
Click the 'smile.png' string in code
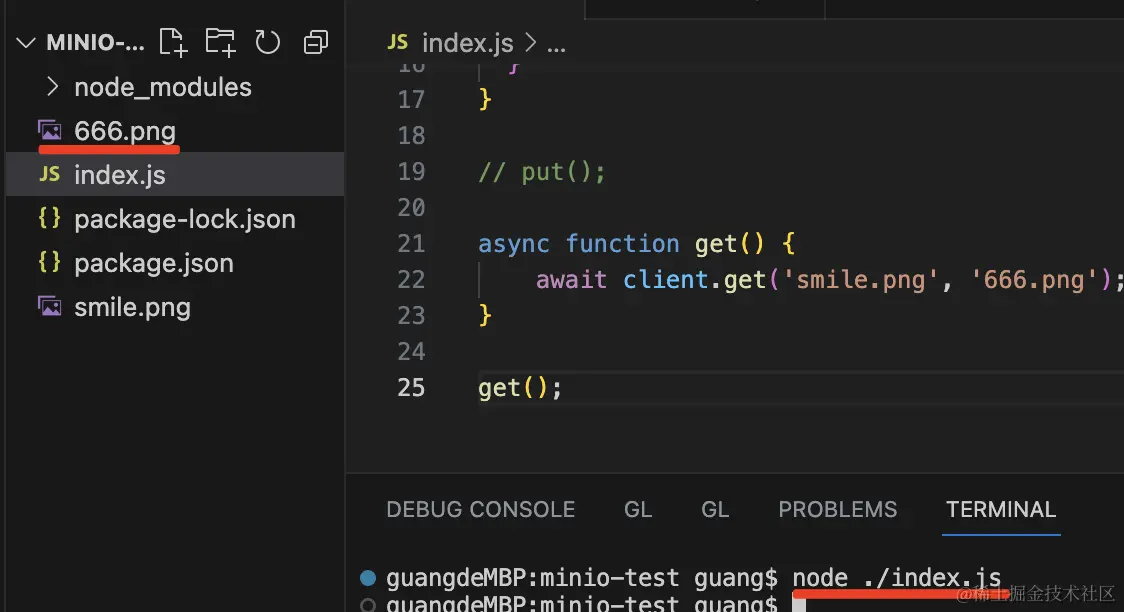(x=859, y=279)
